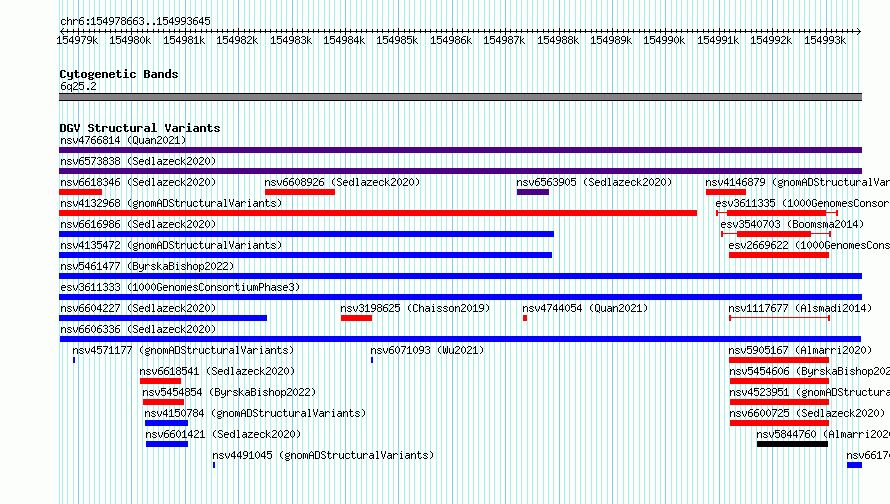Viewport: 890px width, 504px height.
Task: Click red bar under esv2669622
Action: [779, 255]
